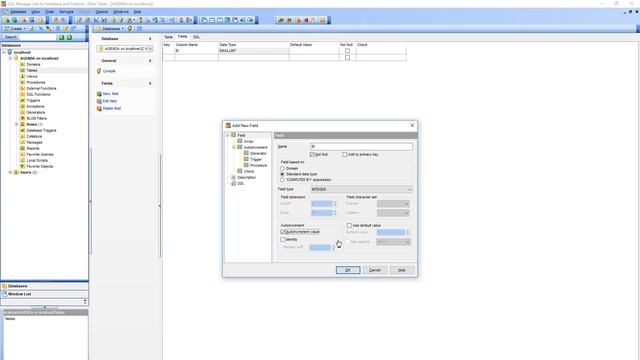Click the Packages node icon in tree
Image resolution: width=640 pixels, height=360 pixels.
[23, 142]
